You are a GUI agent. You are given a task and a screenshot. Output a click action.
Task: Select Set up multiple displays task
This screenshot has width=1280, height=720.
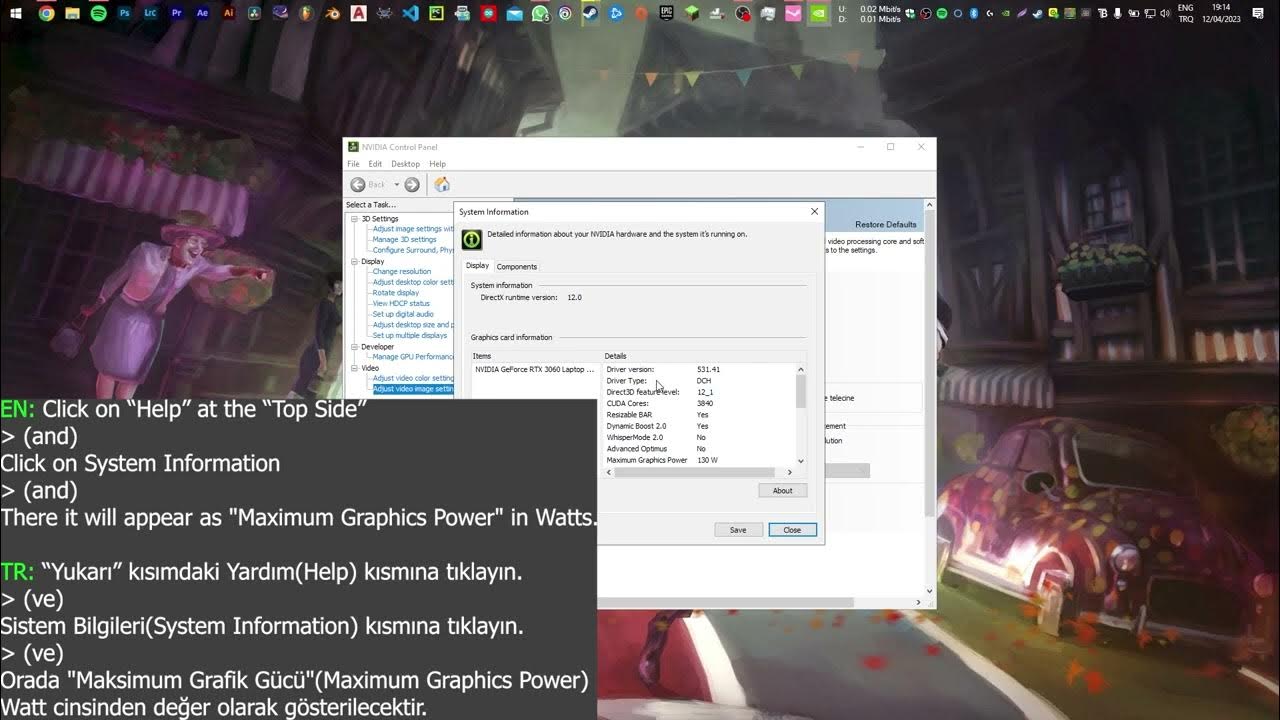(410, 336)
